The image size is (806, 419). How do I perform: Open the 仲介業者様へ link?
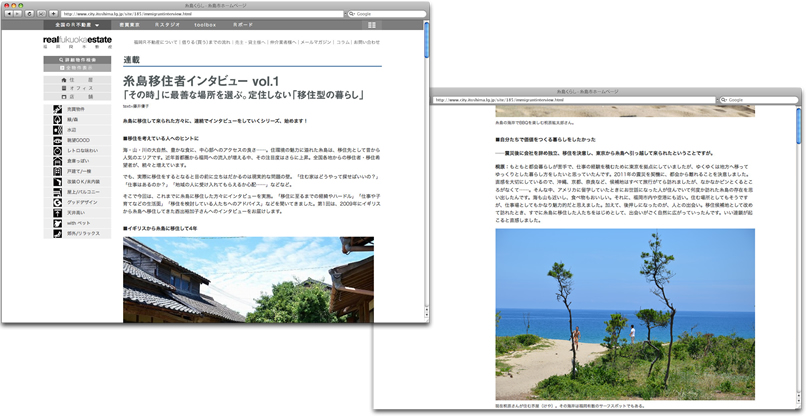click(x=283, y=42)
